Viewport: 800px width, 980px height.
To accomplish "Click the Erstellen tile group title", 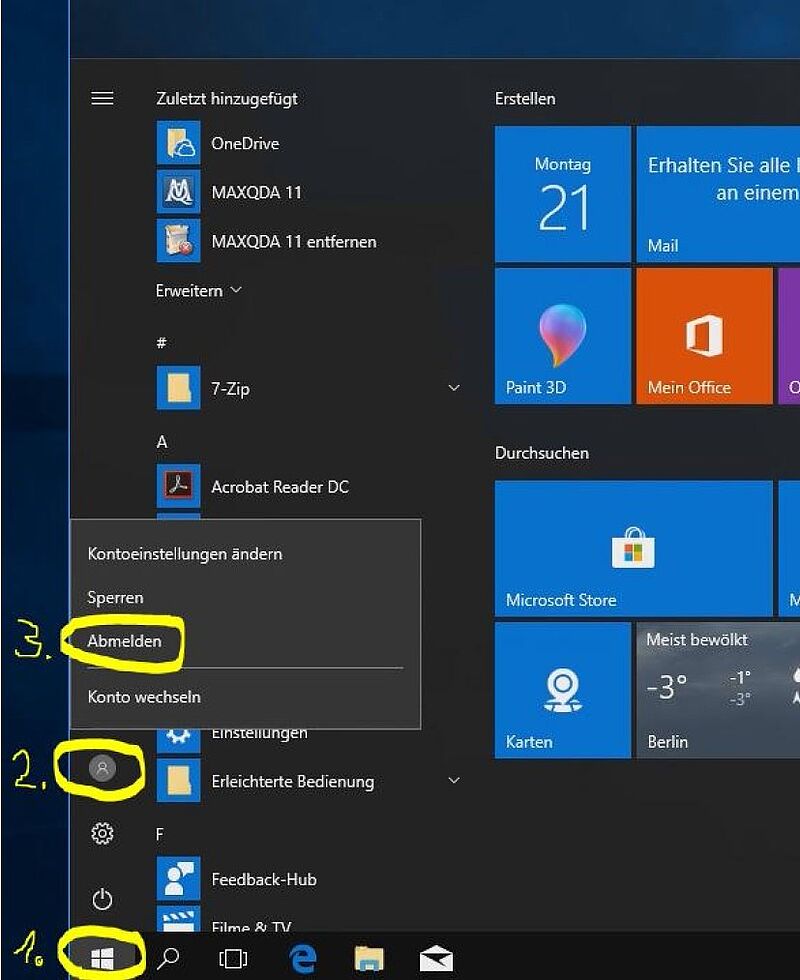I will pyautogui.click(x=525, y=99).
